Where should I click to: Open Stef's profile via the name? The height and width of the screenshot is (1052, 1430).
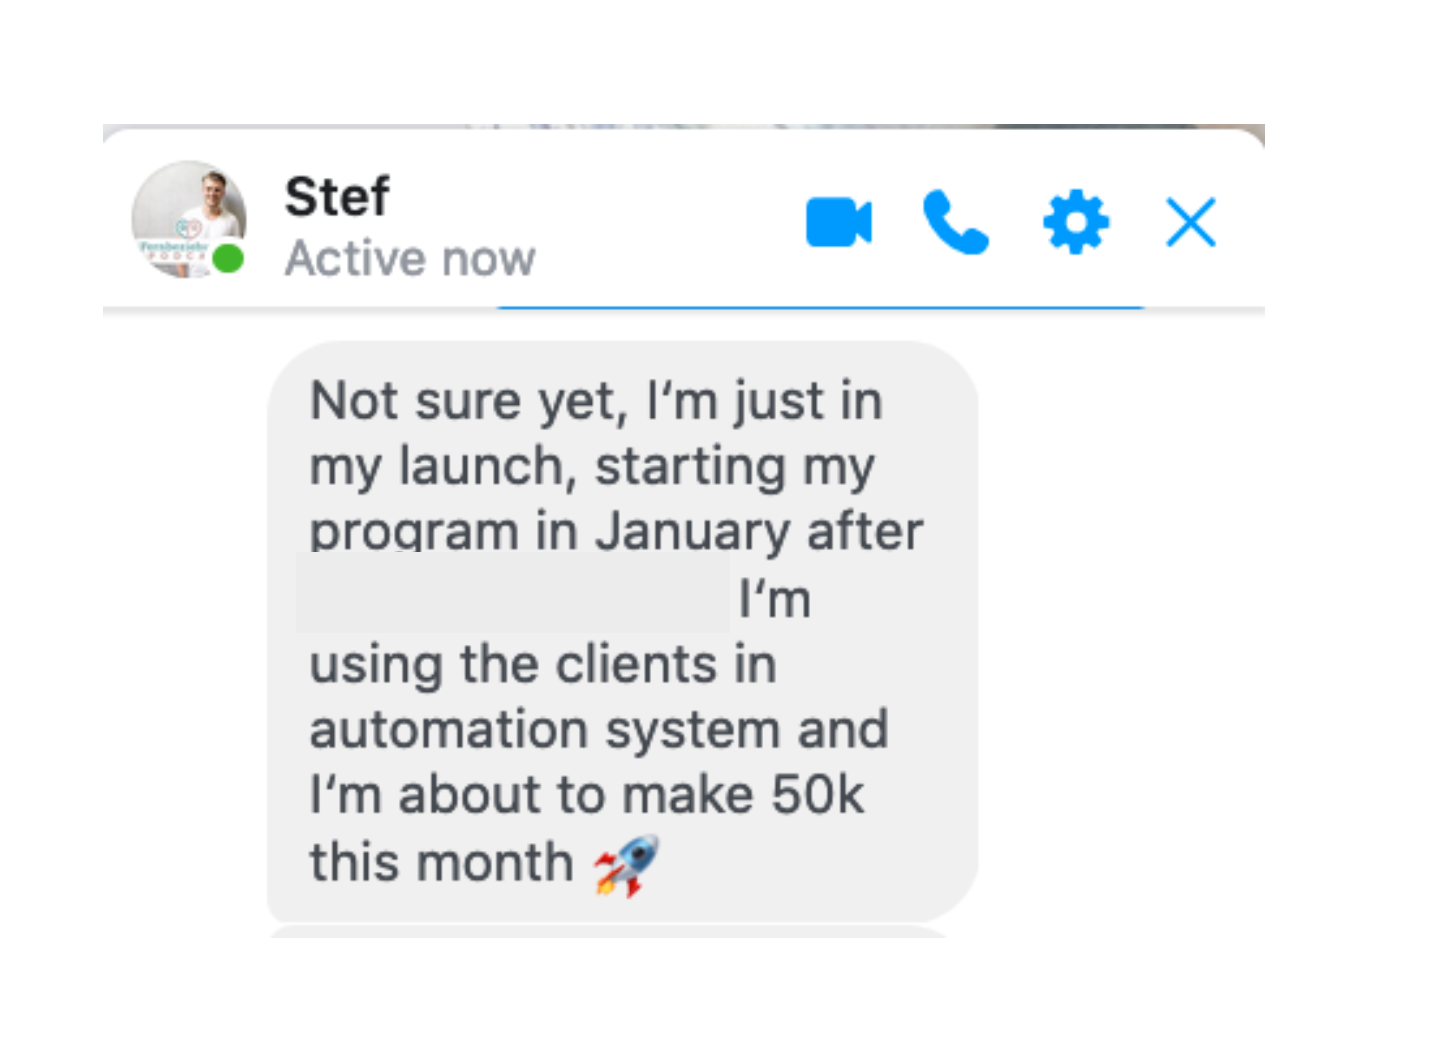(x=337, y=196)
